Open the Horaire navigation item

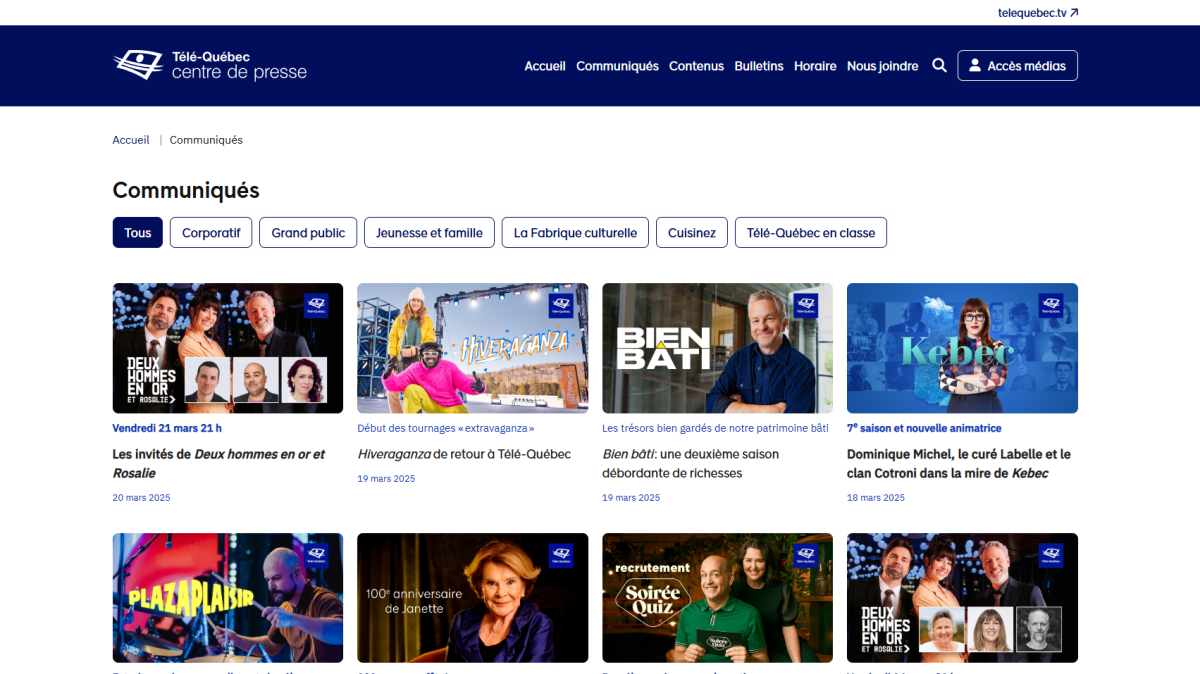[815, 66]
